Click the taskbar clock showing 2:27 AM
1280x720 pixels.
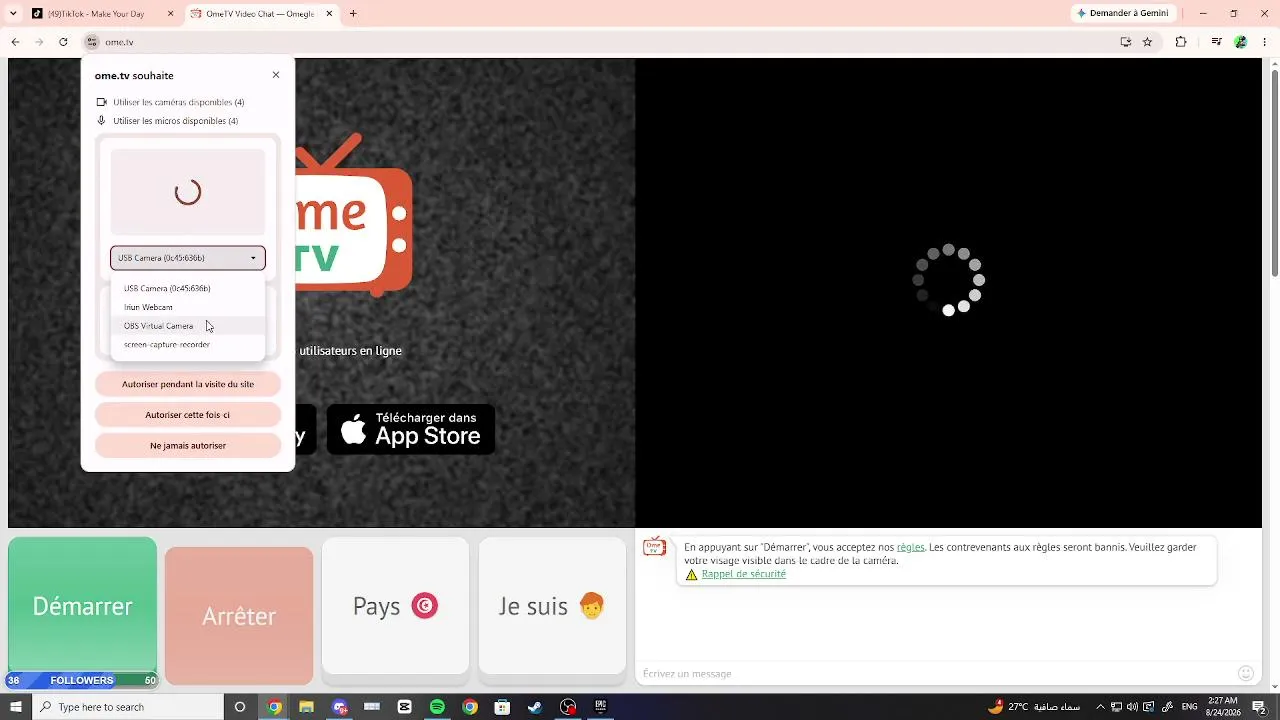click(x=1222, y=707)
